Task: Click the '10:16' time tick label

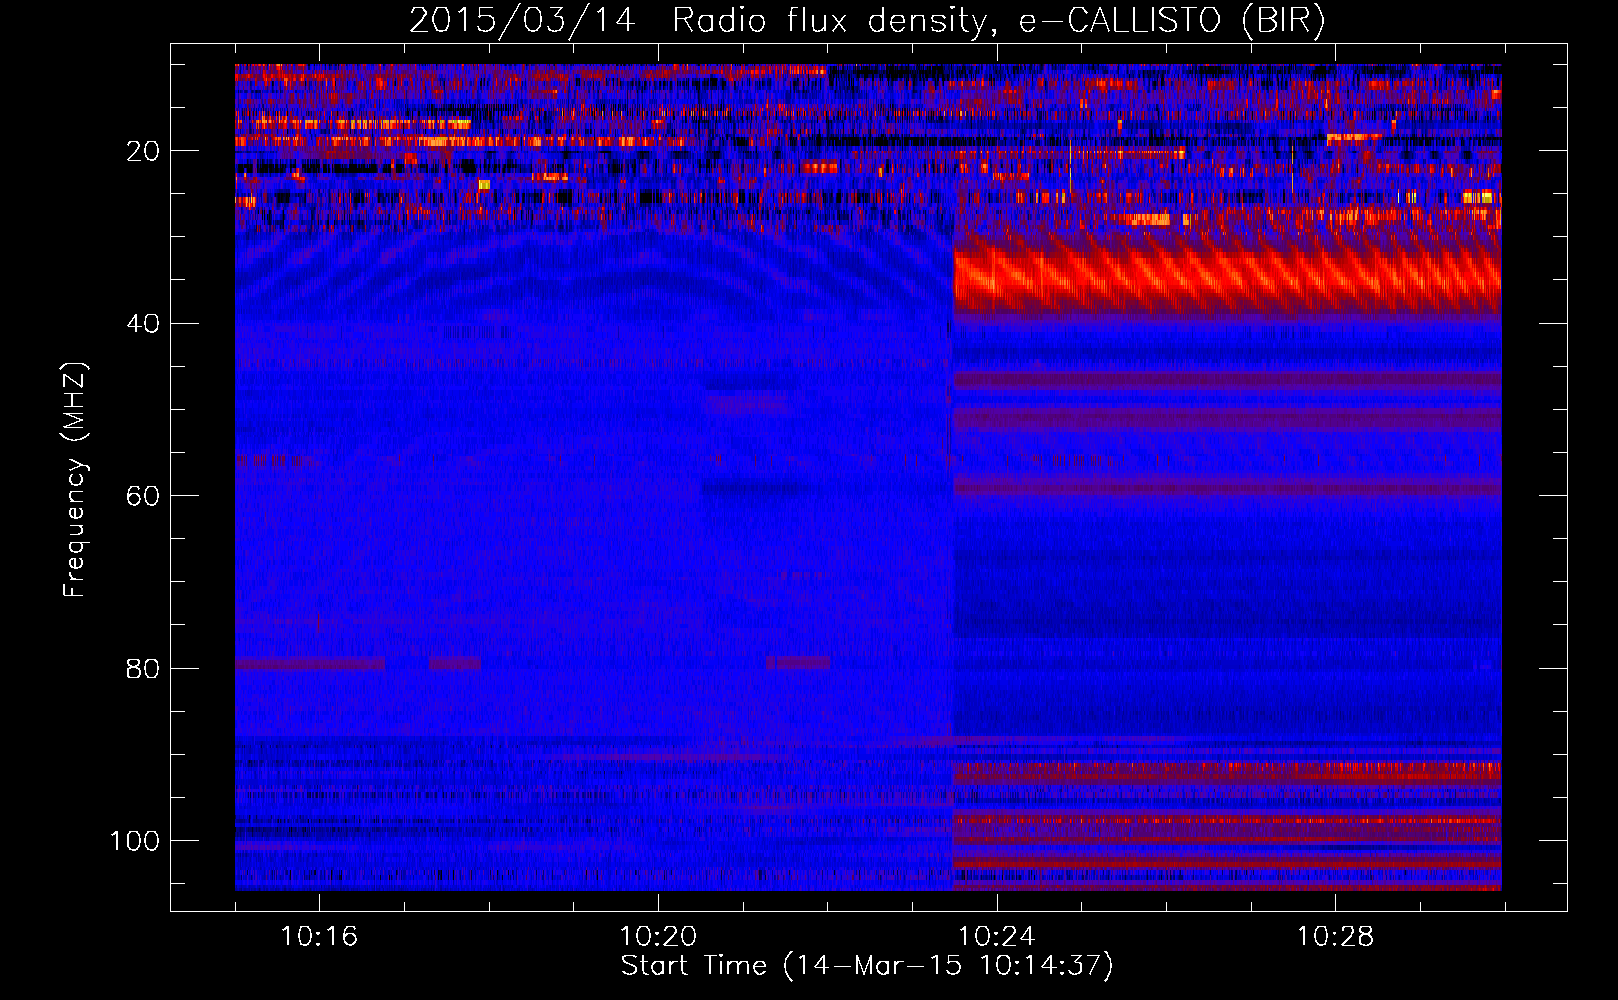Action: click(319, 937)
